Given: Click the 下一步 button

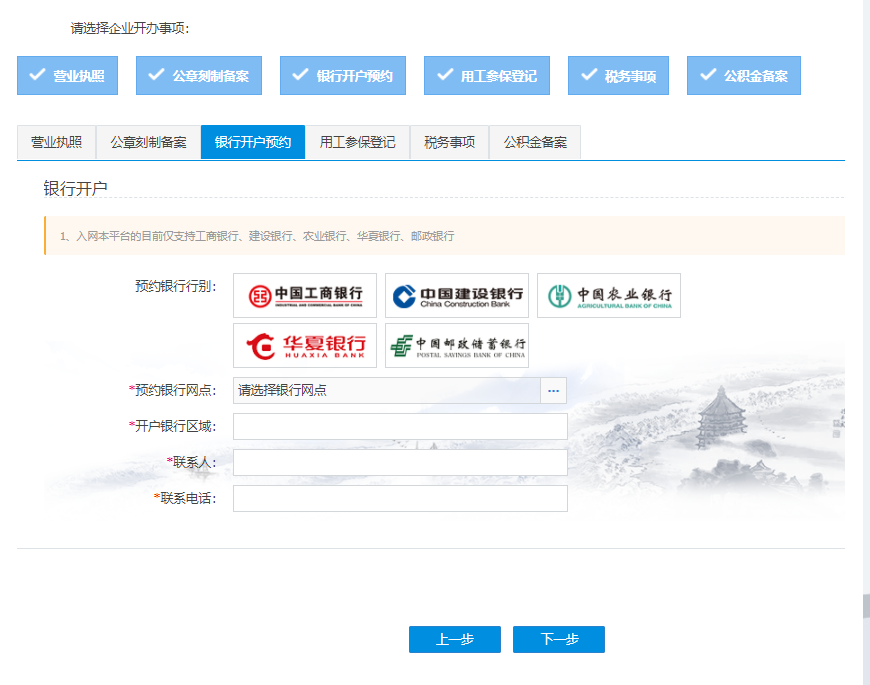Looking at the screenshot, I should tap(559, 639).
